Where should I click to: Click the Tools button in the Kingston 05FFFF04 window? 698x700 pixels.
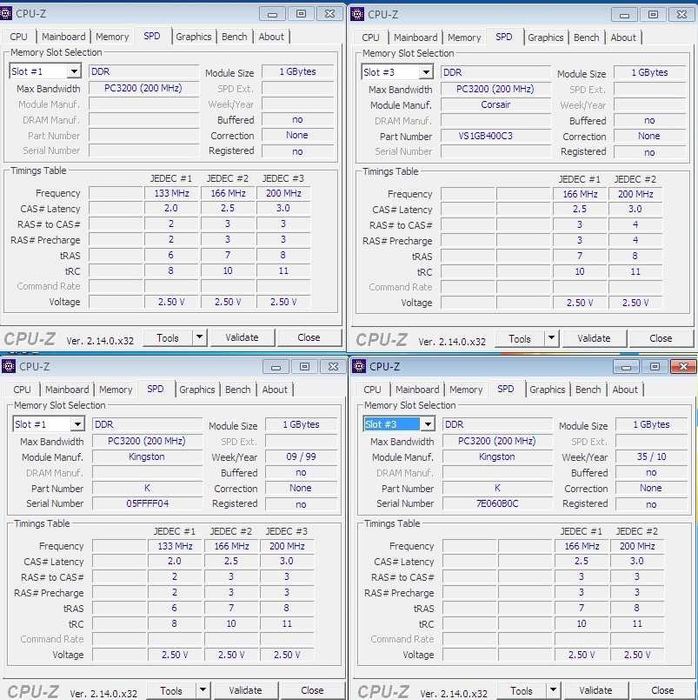coord(171,691)
